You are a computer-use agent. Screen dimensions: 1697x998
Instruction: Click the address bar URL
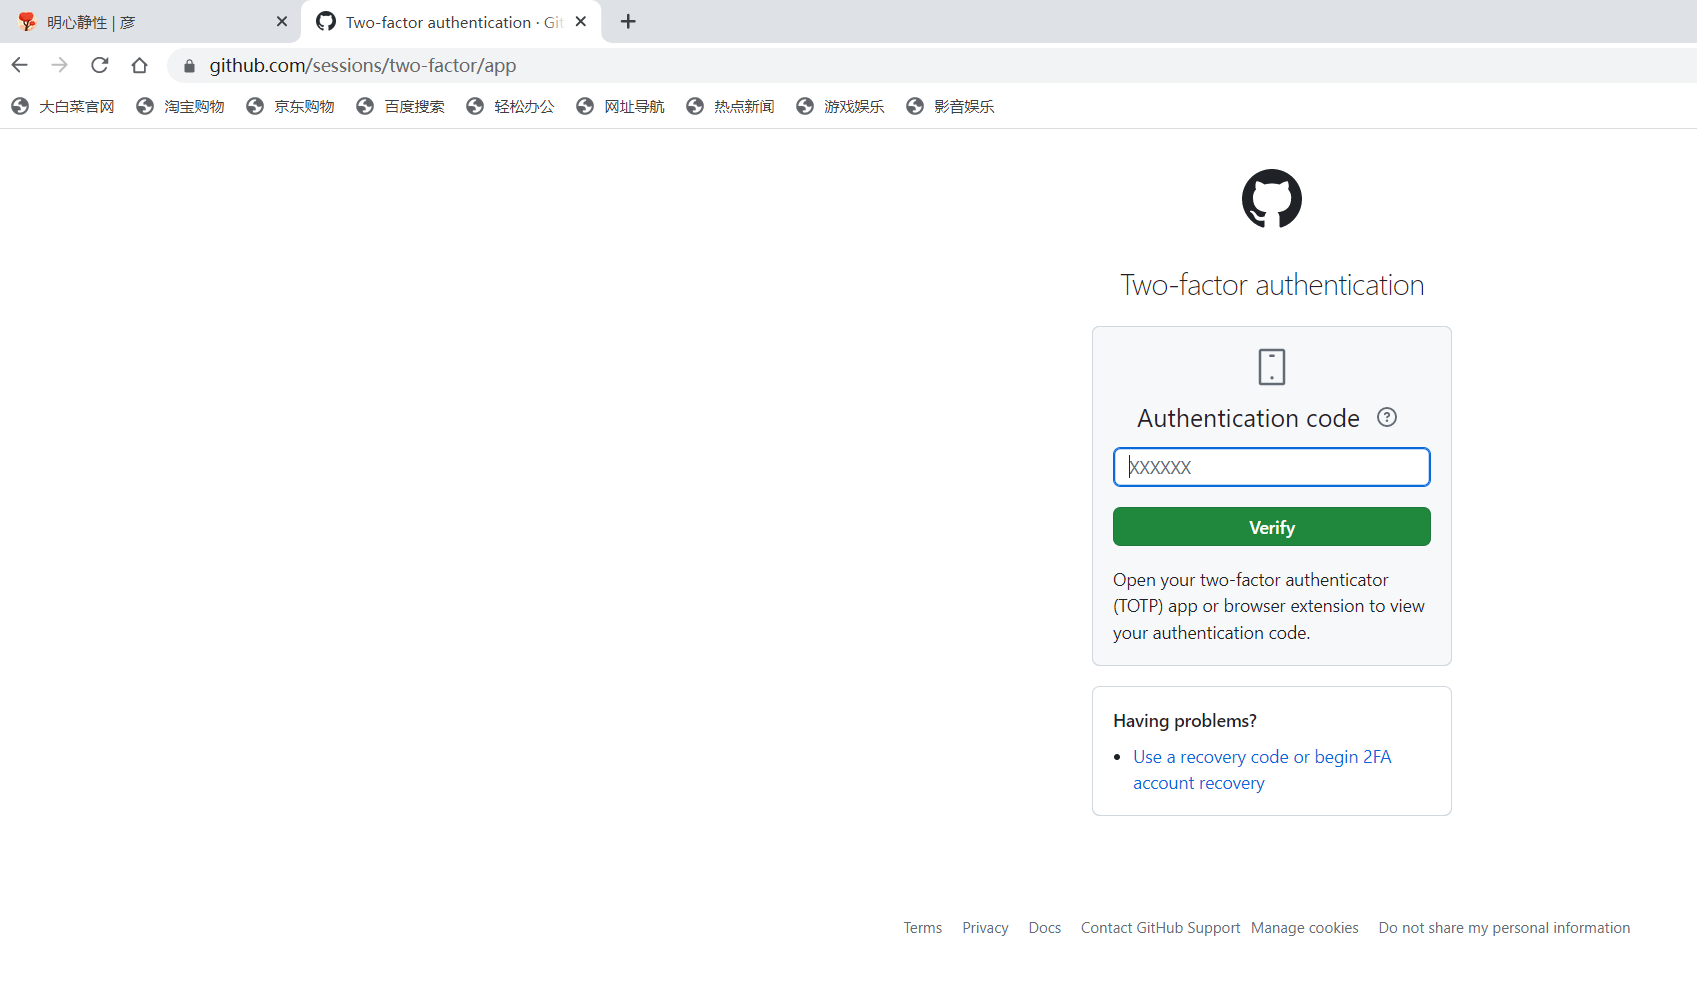click(x=362, y=66)
